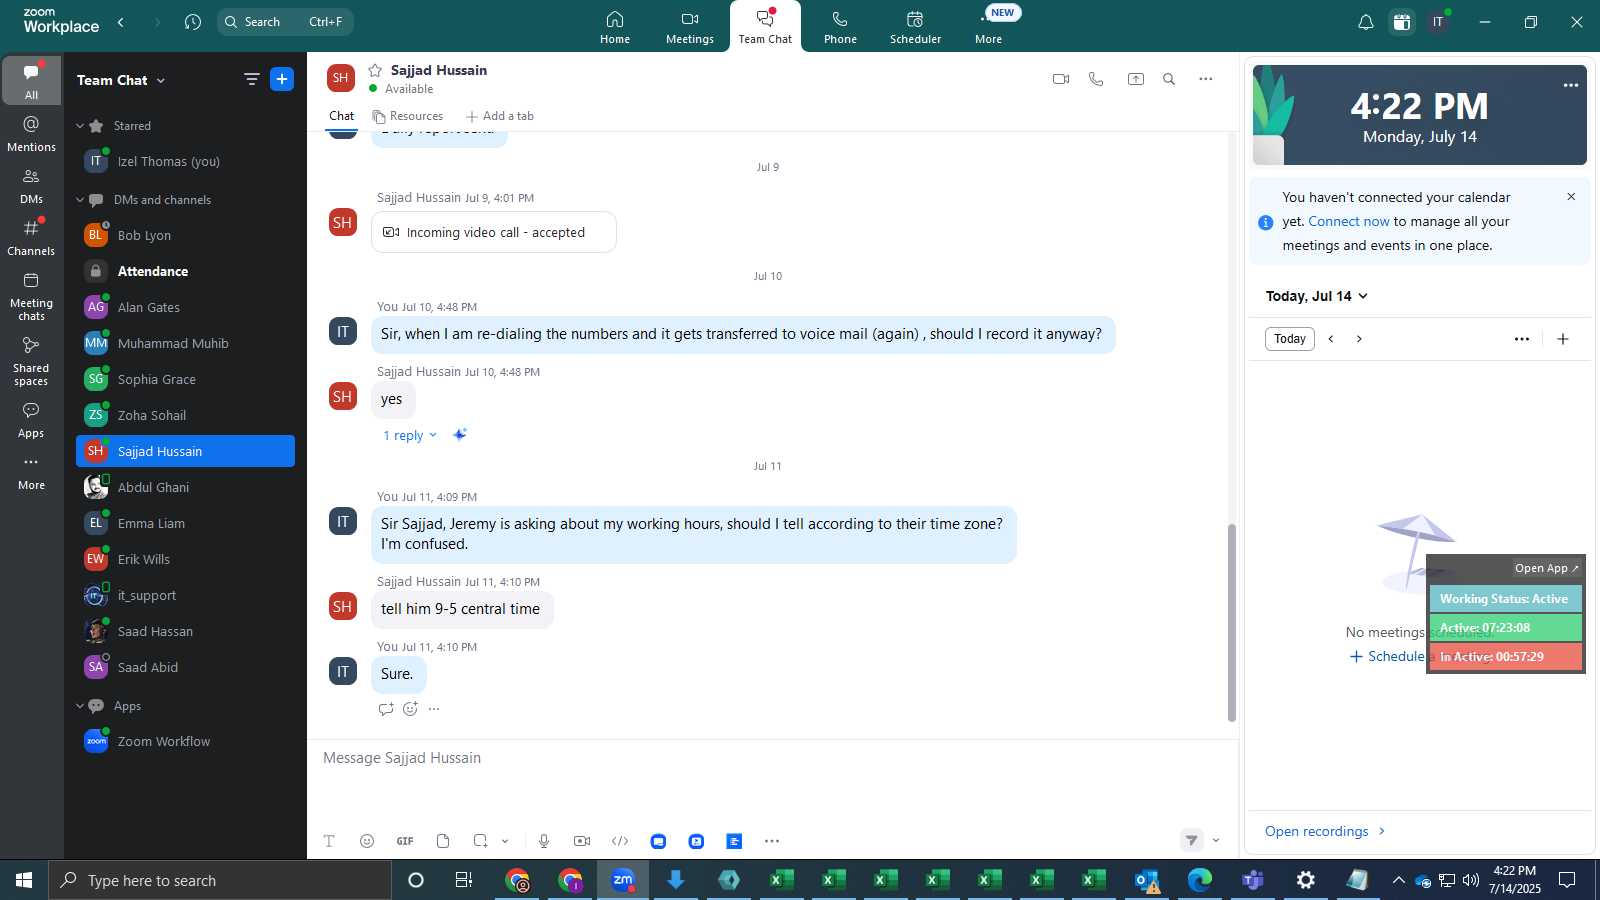Open recordings link

pyautogui.click(x=1325, y=832)
